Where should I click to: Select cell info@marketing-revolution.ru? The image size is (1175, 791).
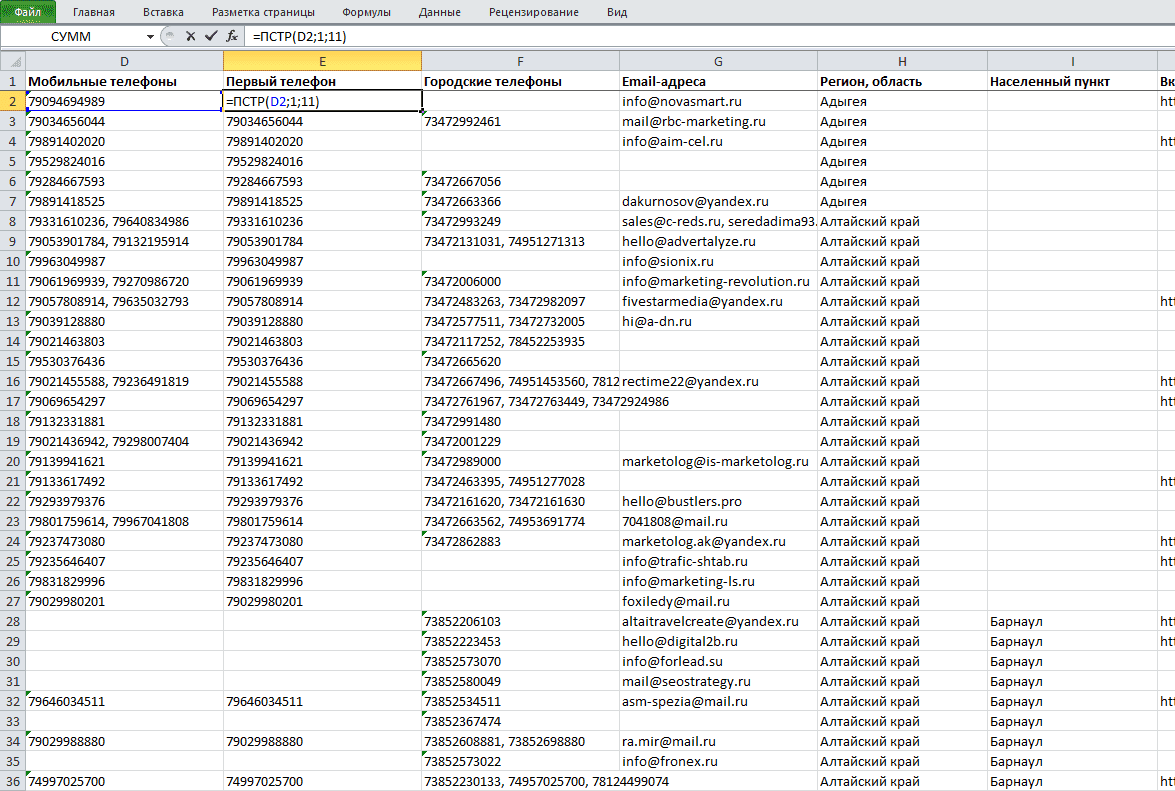[718, 282]
